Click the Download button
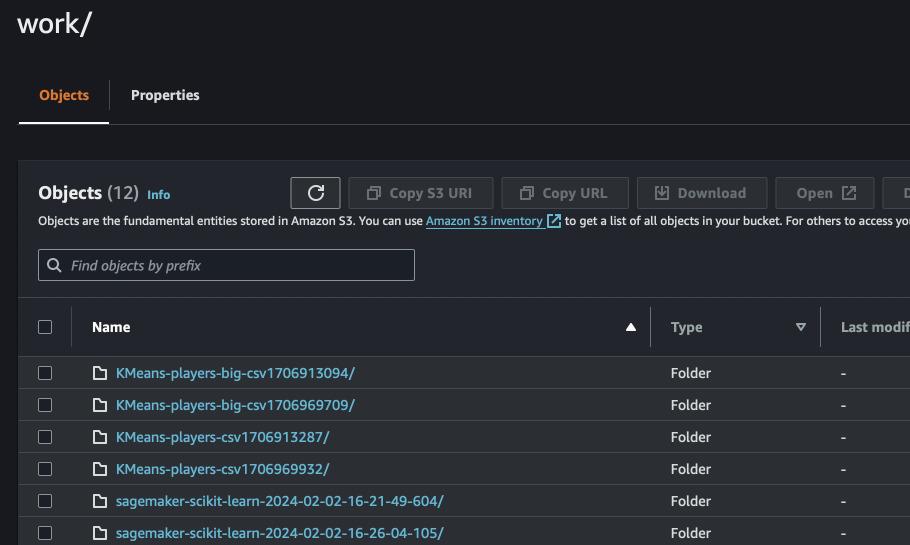Viewport: 910px width, 545px height. (x=702, y=193)
